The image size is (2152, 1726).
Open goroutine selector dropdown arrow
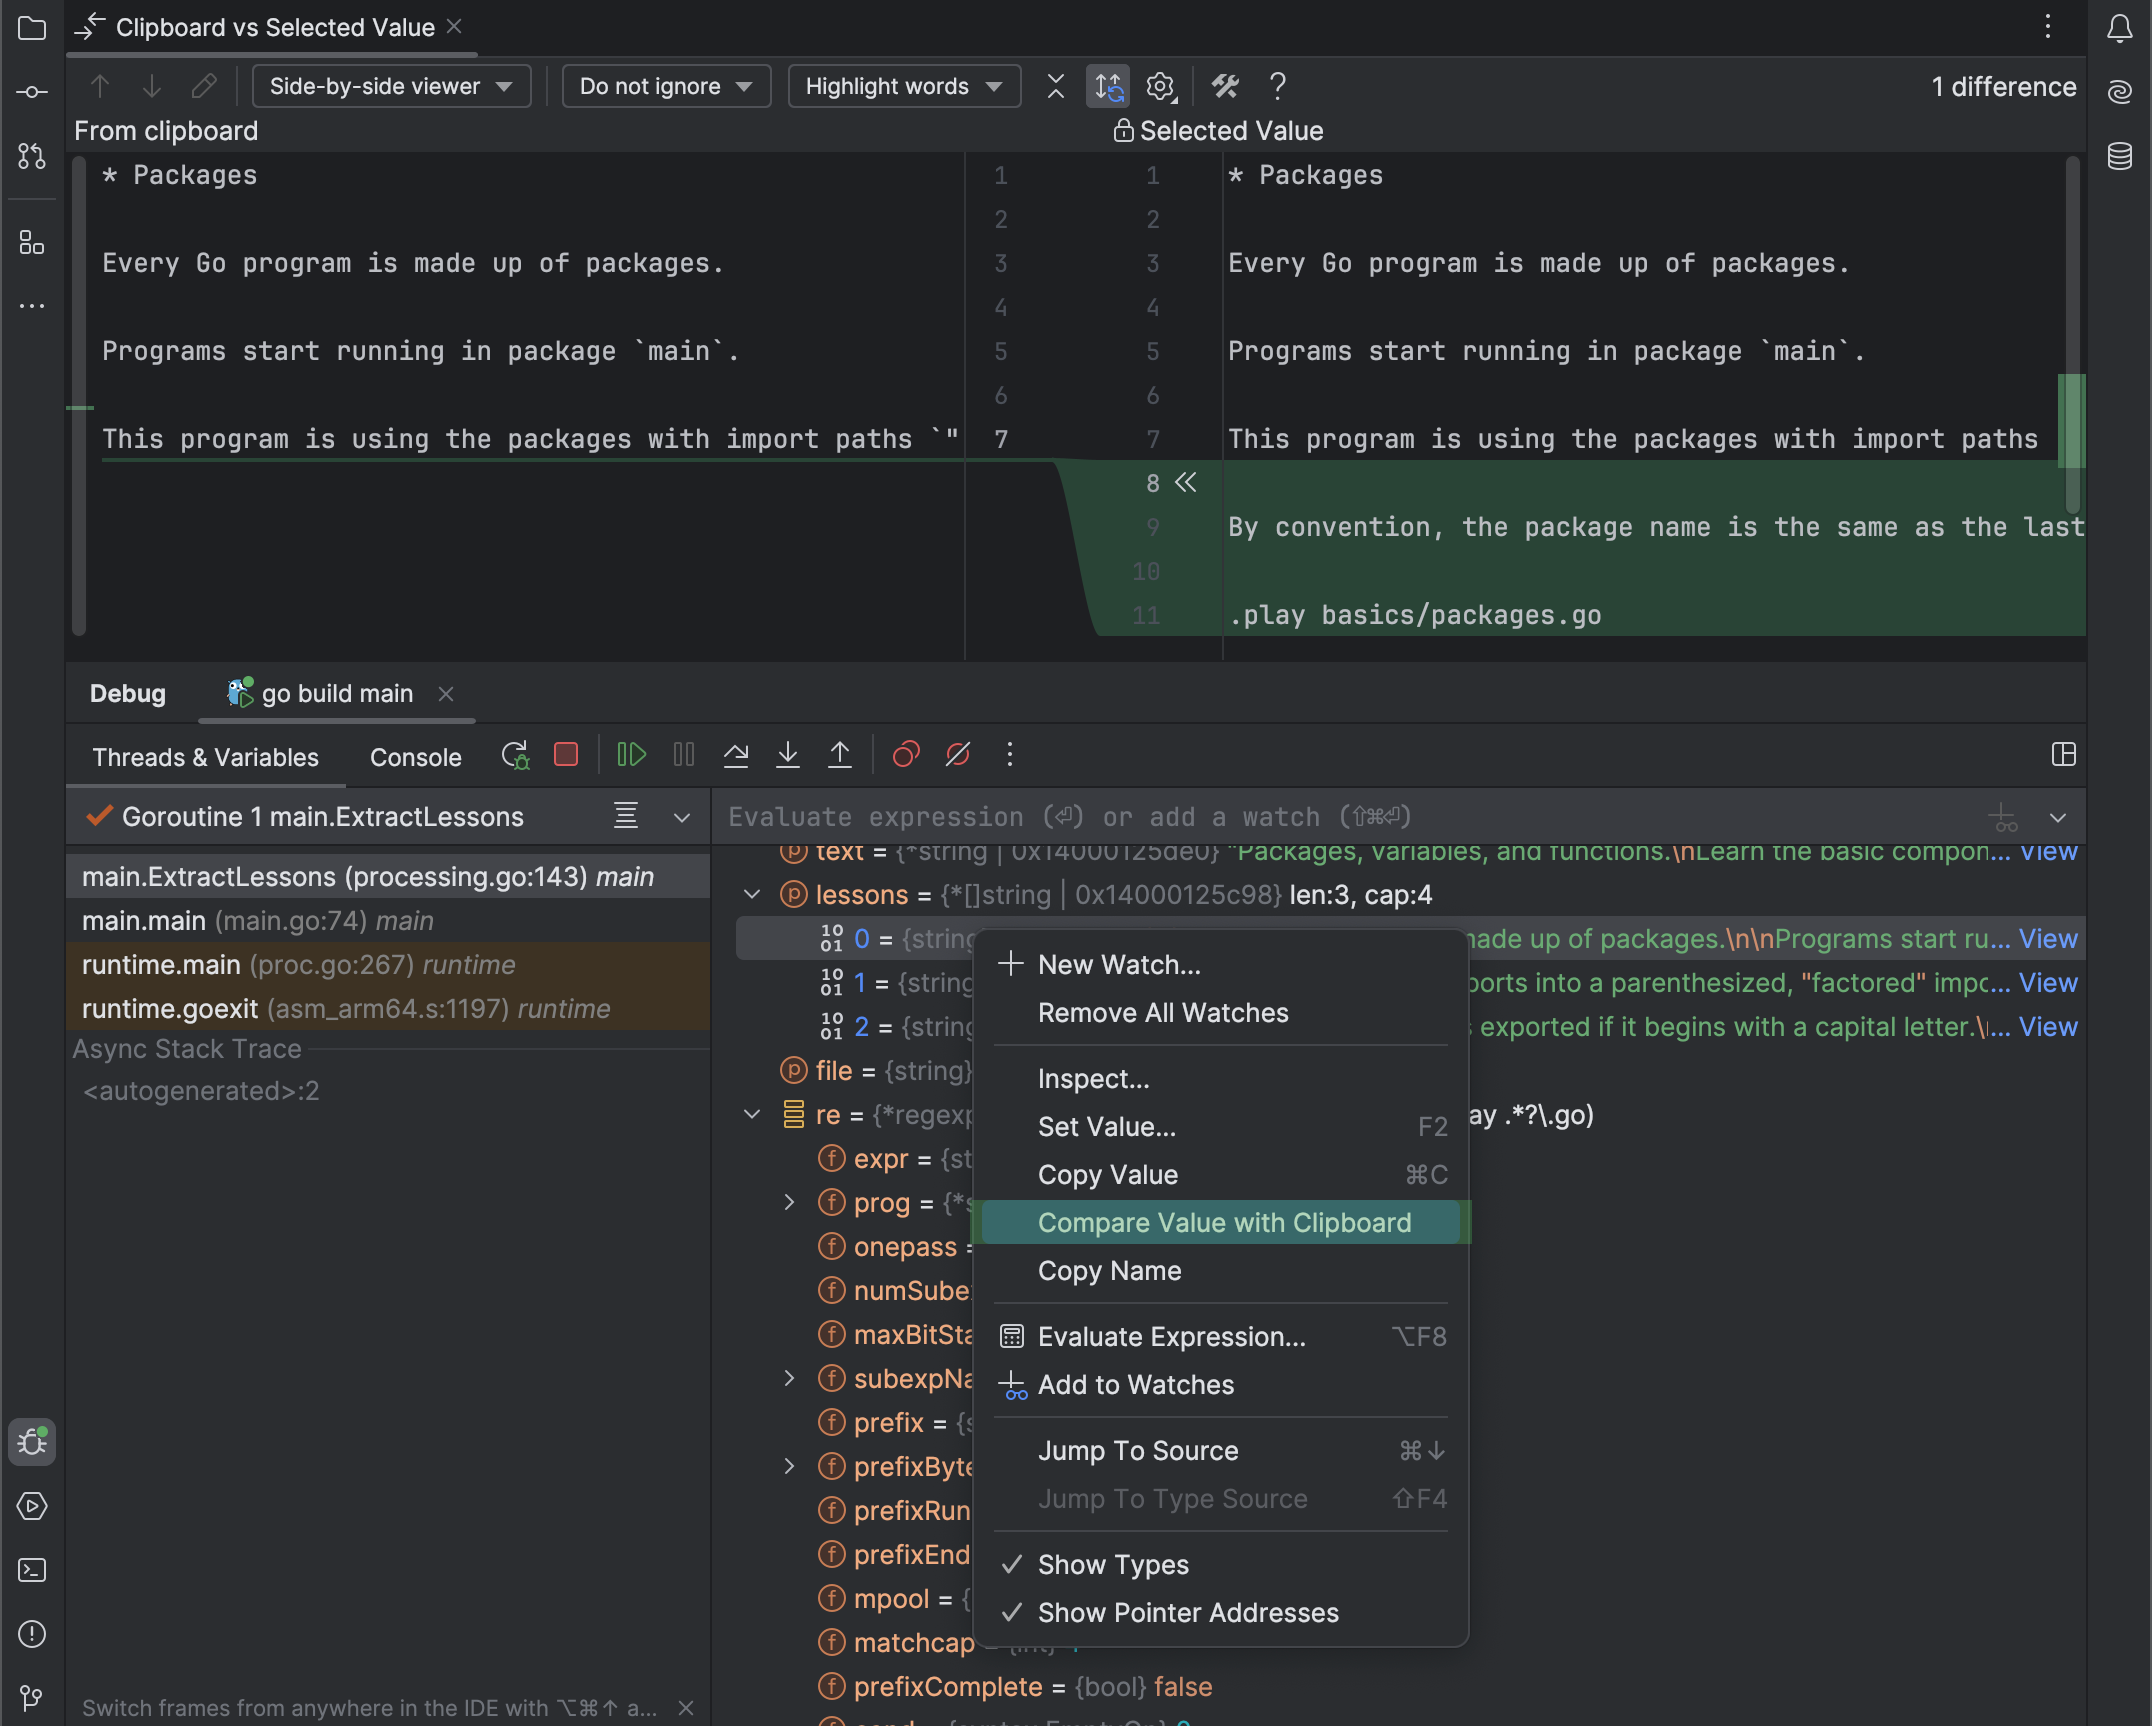coord(682,818)
